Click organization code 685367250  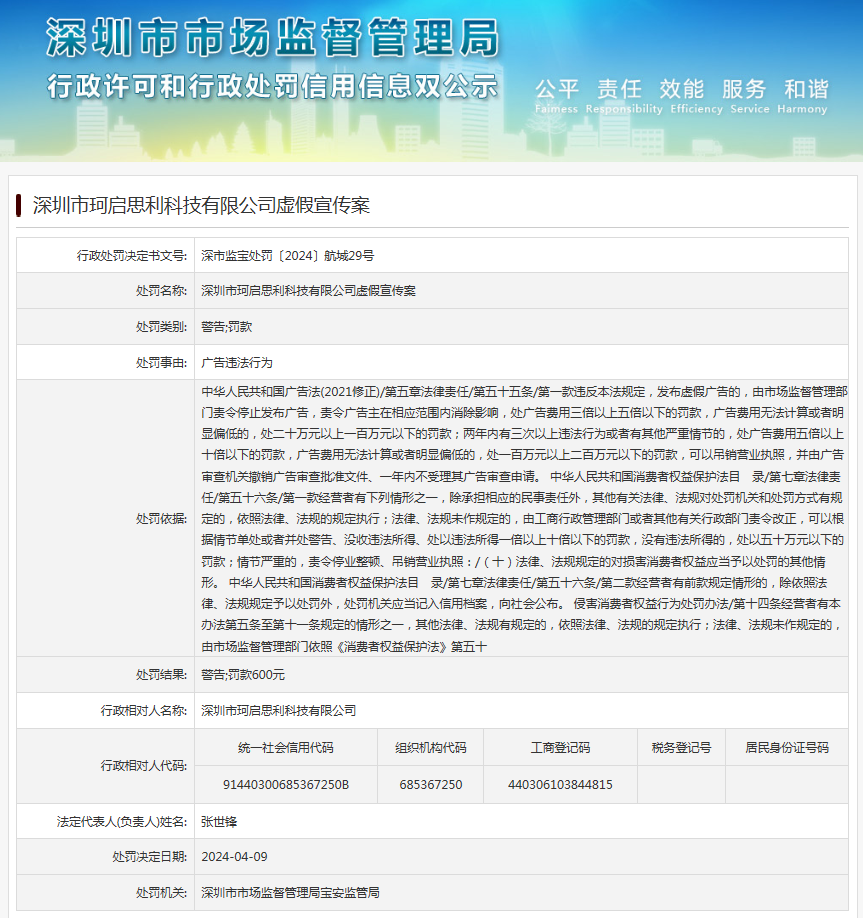pyautogui.click(x=430, y=784)
